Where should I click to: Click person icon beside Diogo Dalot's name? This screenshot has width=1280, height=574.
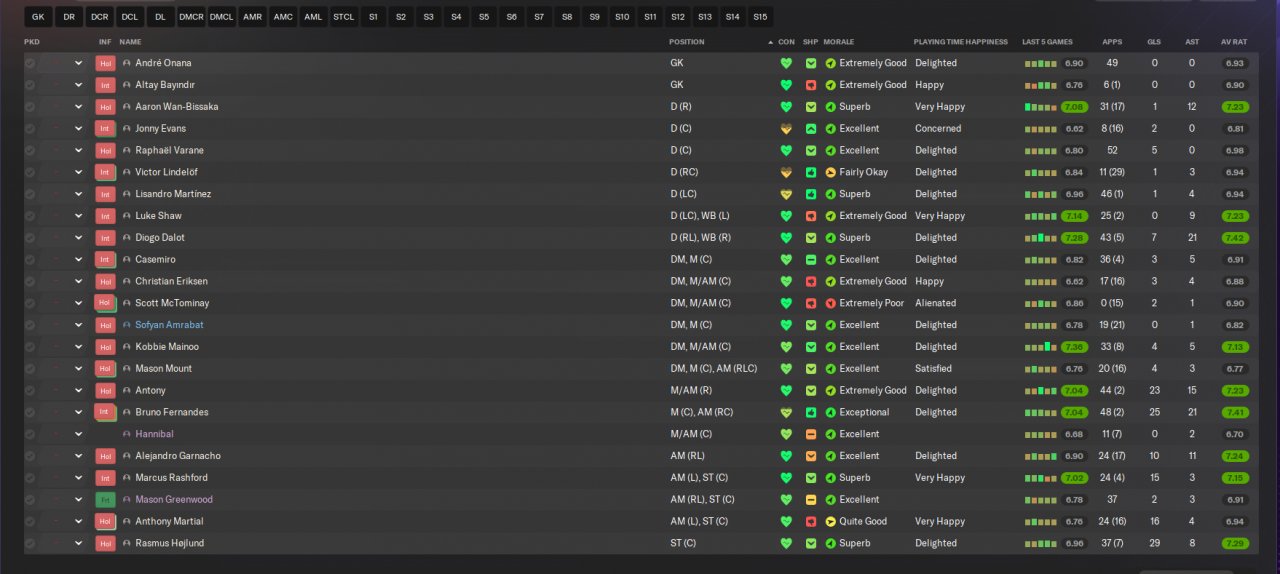click(x=127, y=238)
